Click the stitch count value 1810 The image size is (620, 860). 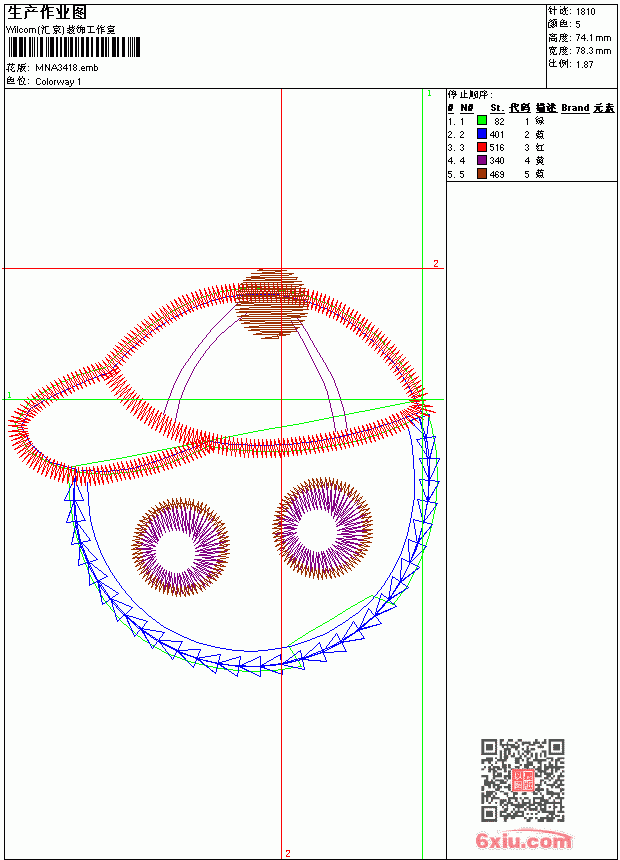[x=585, y=12]
